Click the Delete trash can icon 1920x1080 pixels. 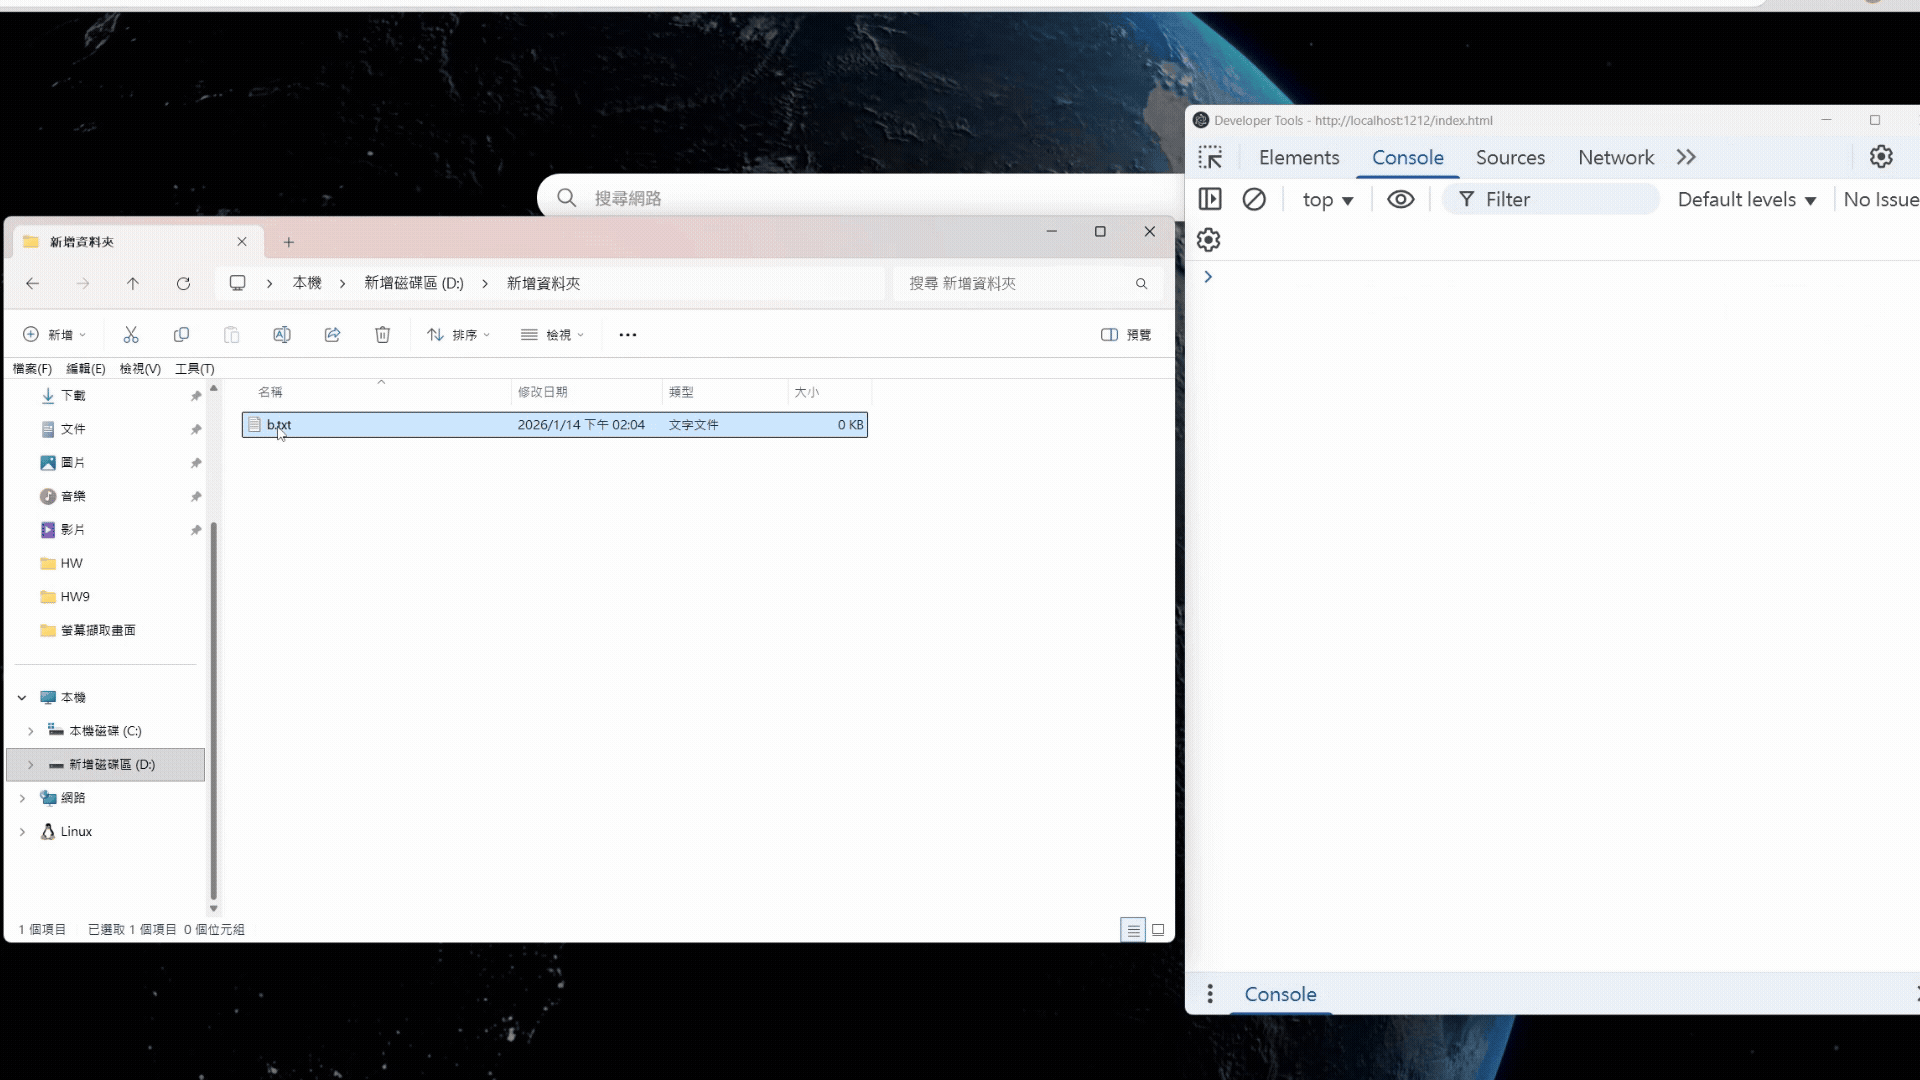pos(382,335)
